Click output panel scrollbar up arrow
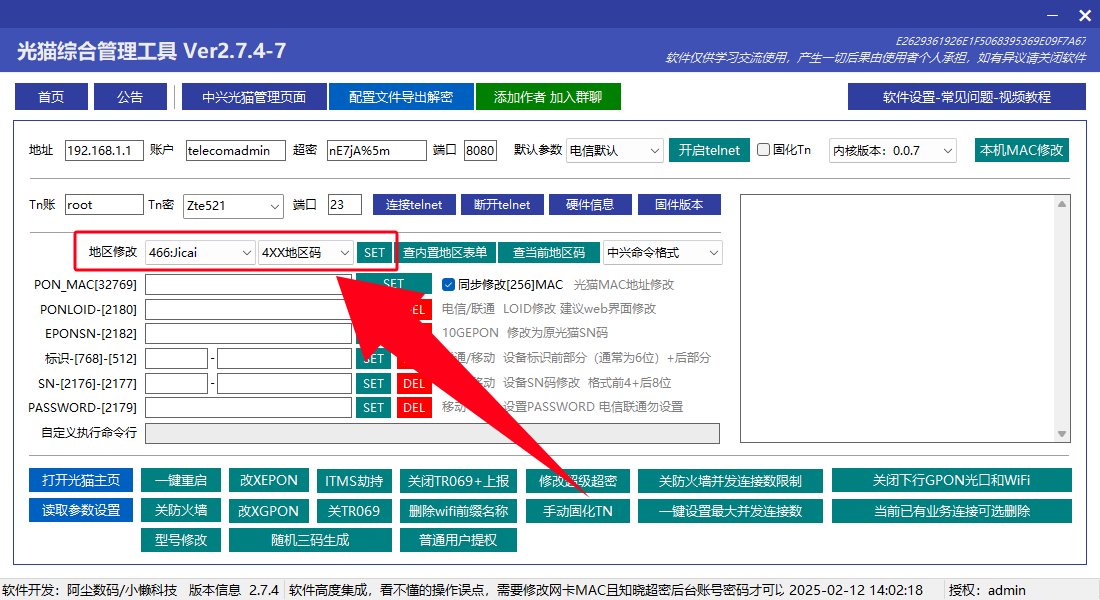 click(1062, 204)
